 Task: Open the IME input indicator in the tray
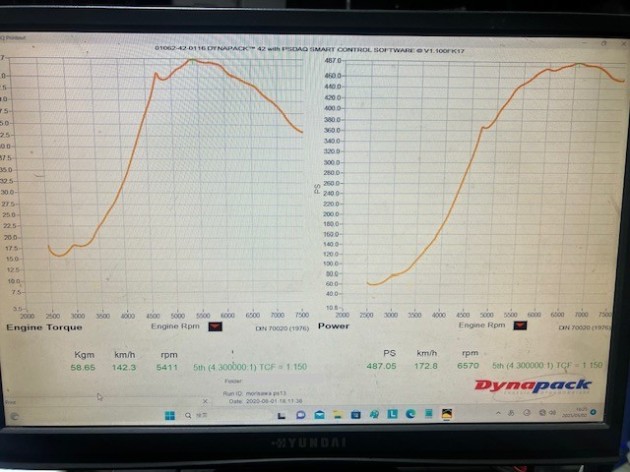point(511,413)
